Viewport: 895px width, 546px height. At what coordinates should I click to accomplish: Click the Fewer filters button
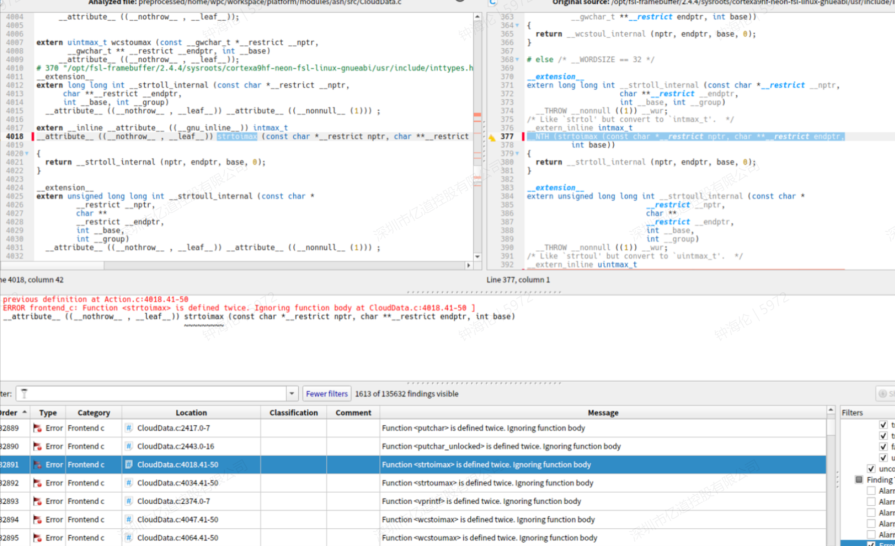coord(327,394)
